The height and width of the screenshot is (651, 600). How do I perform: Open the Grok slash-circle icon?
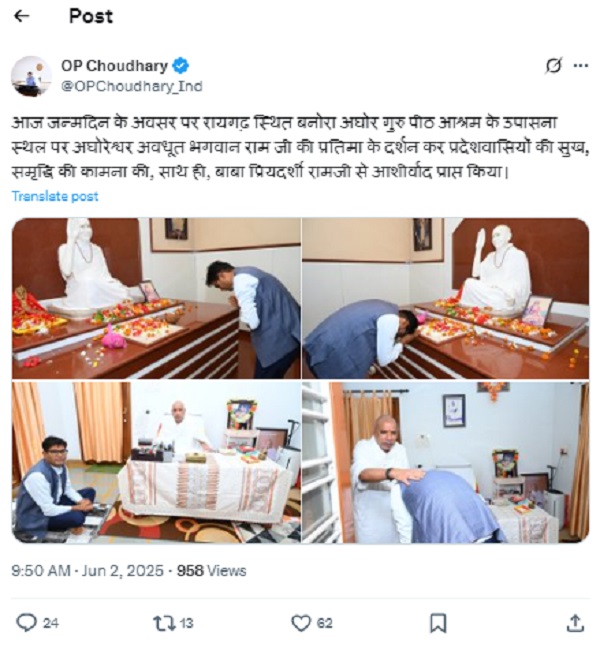tap(553, 66)
